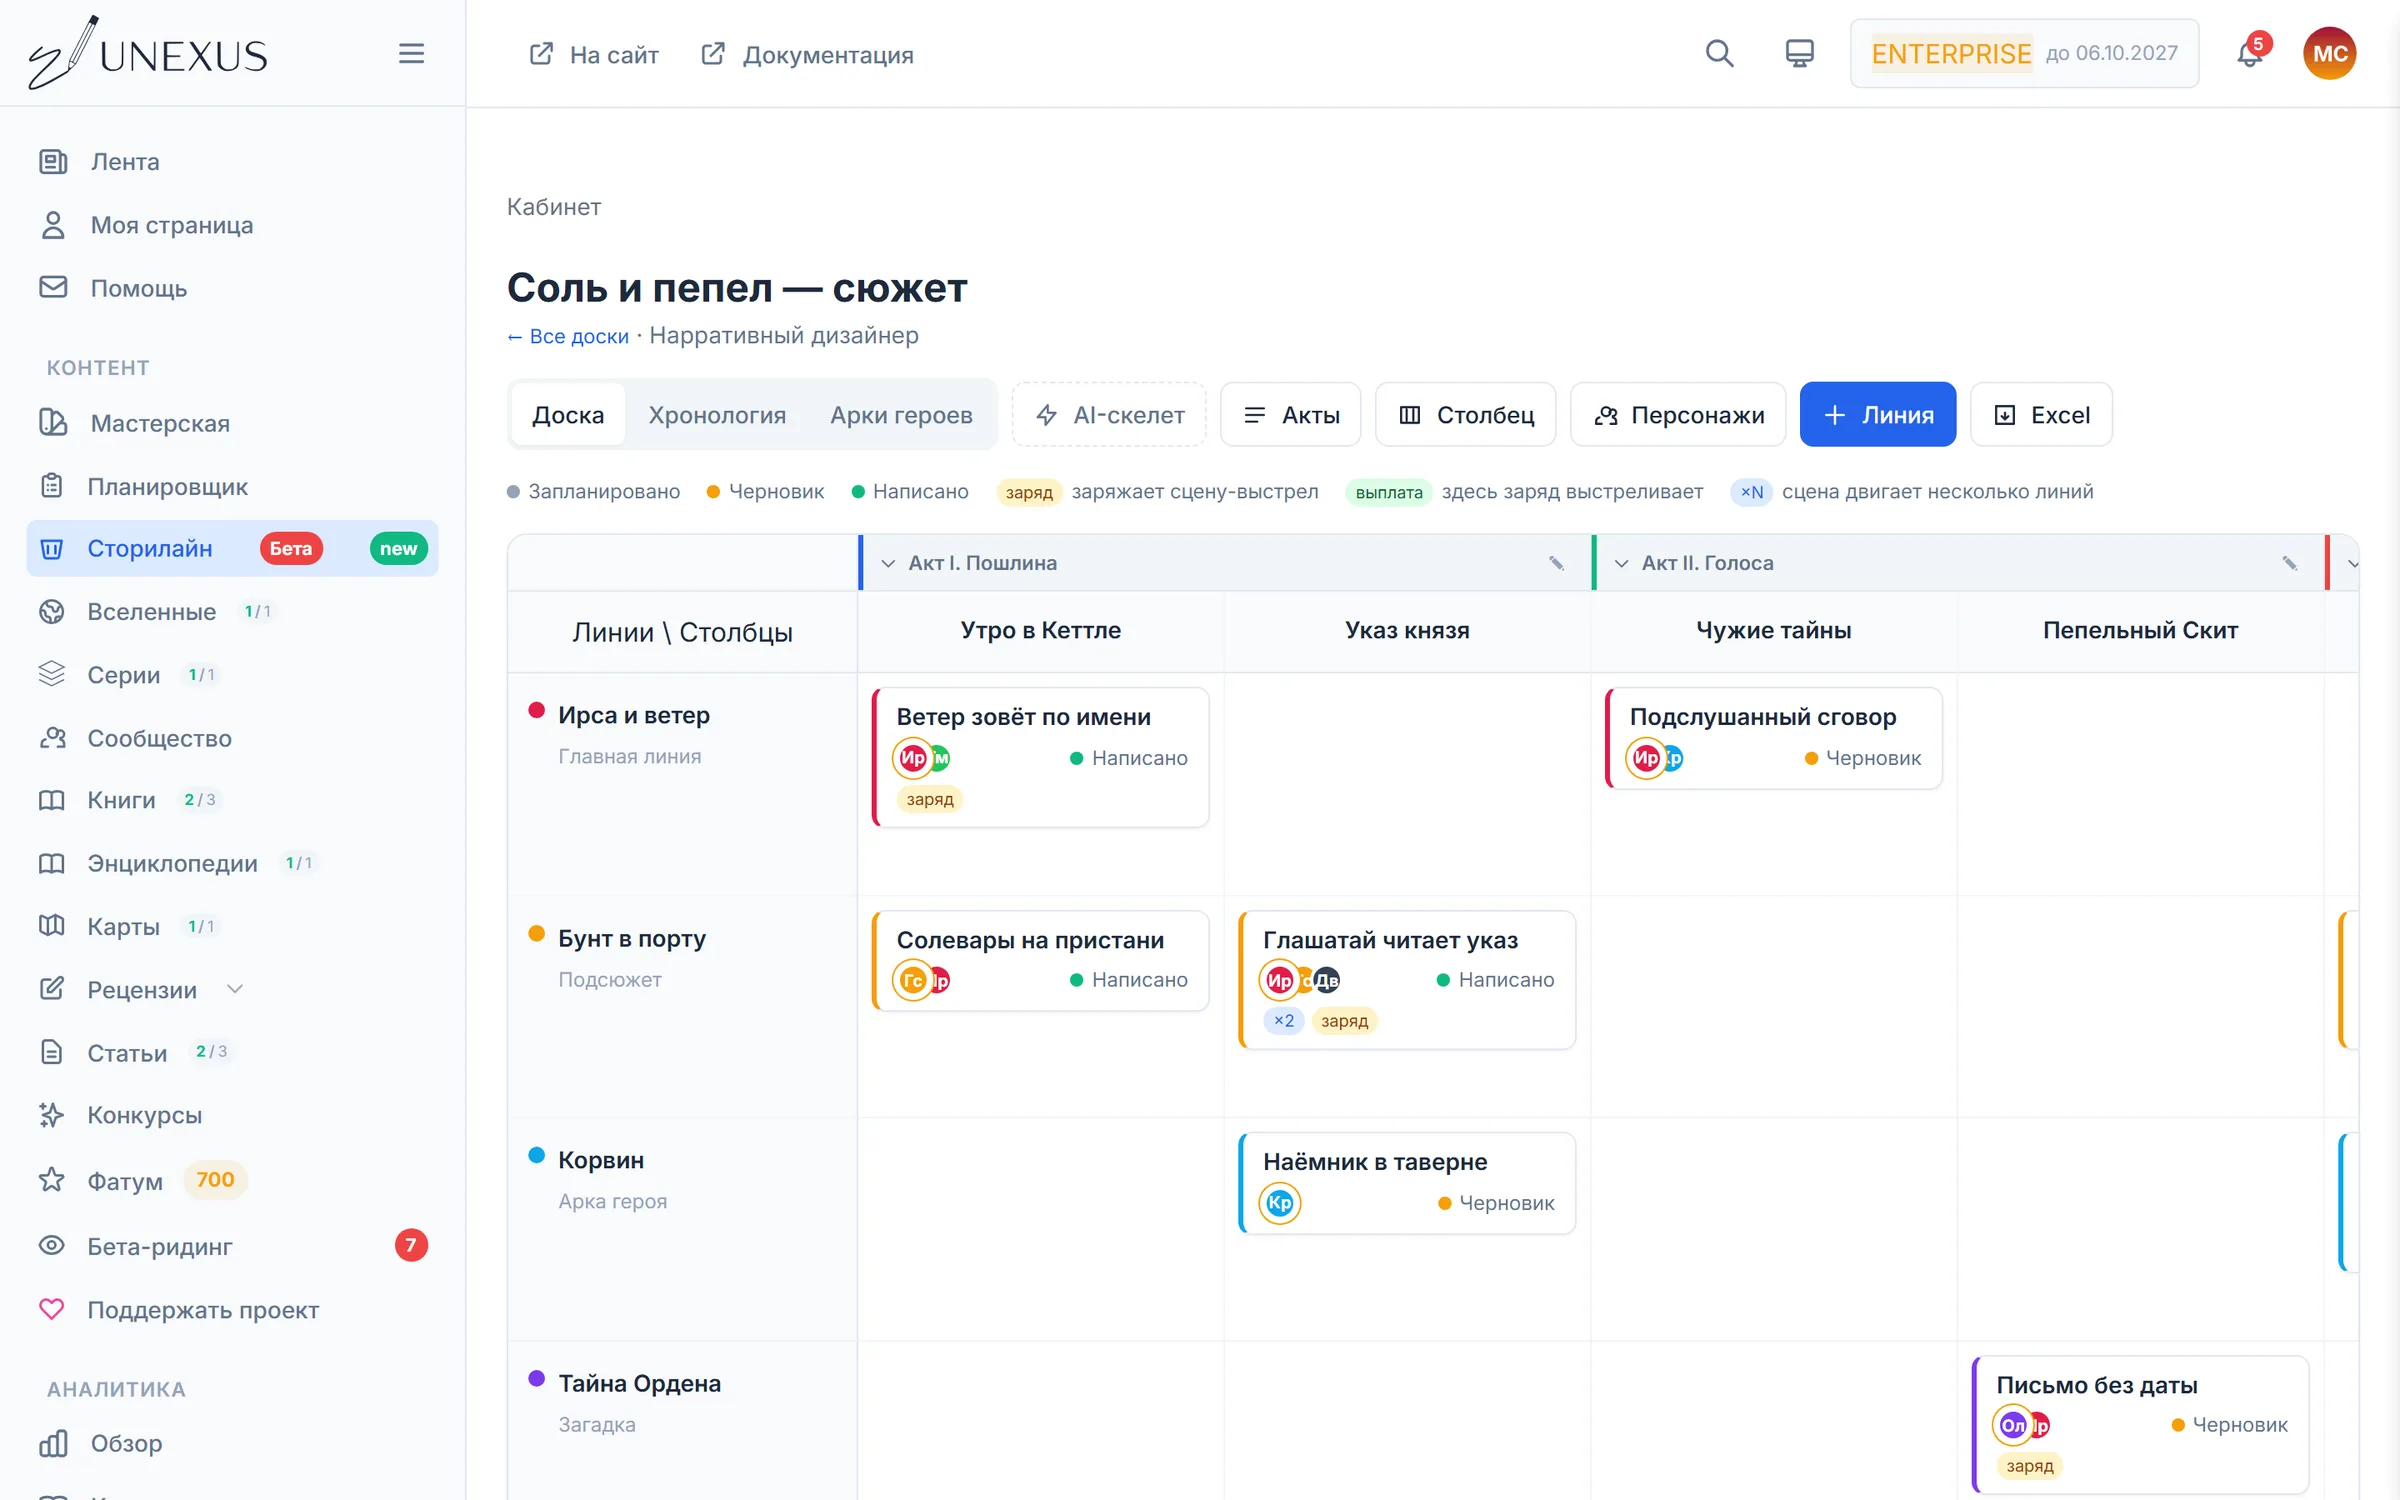Collapse sidebar with hamburger menu icon
Image resolution: width=2400 pixels, height=1500 pixels.
[411, 53]
